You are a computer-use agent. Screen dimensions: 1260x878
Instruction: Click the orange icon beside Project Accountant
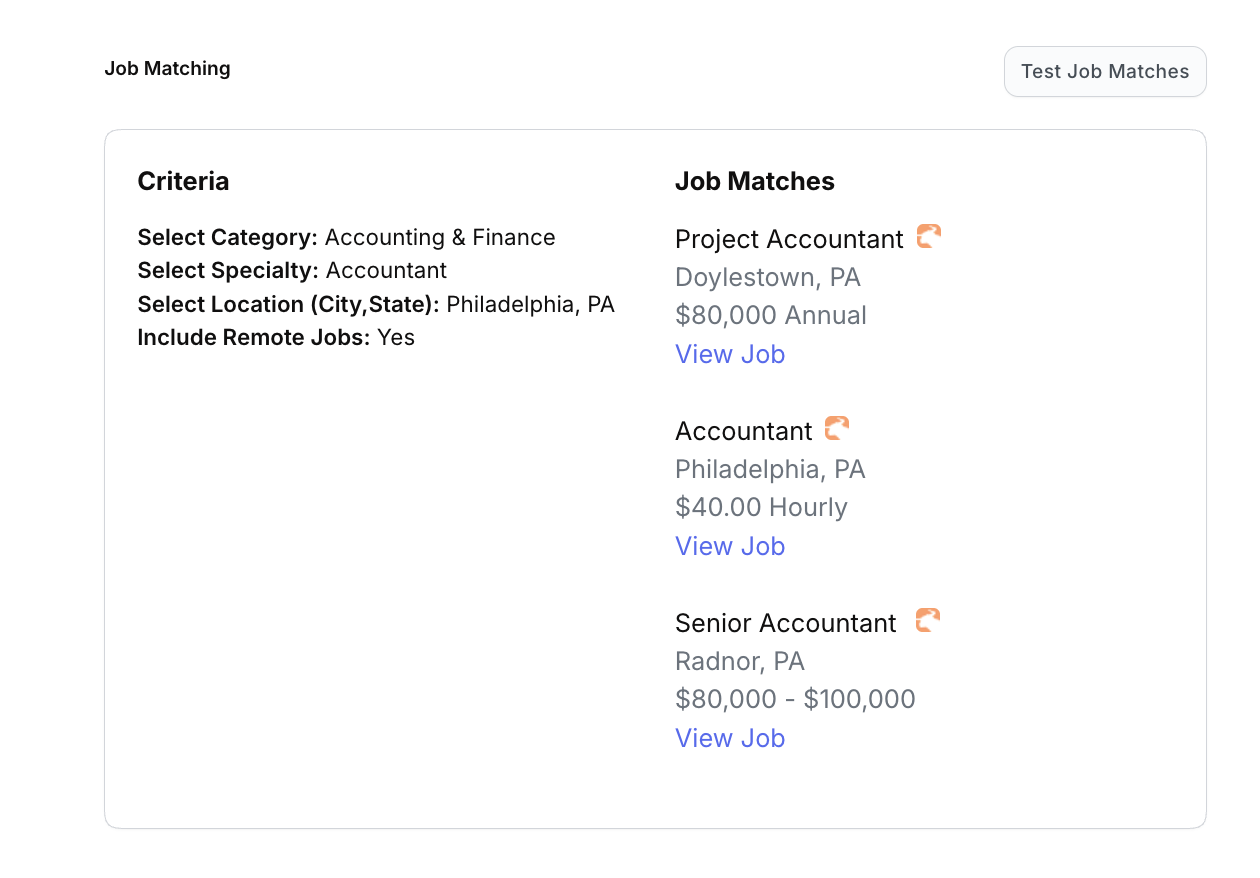(929, 237)
